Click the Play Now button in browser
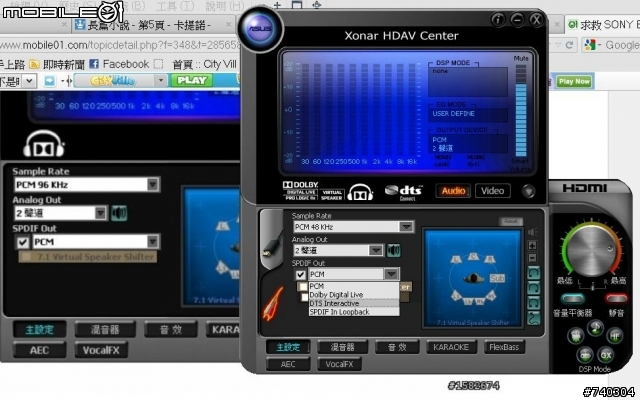This screenshot has width=640, height=400. coord(574,81)
